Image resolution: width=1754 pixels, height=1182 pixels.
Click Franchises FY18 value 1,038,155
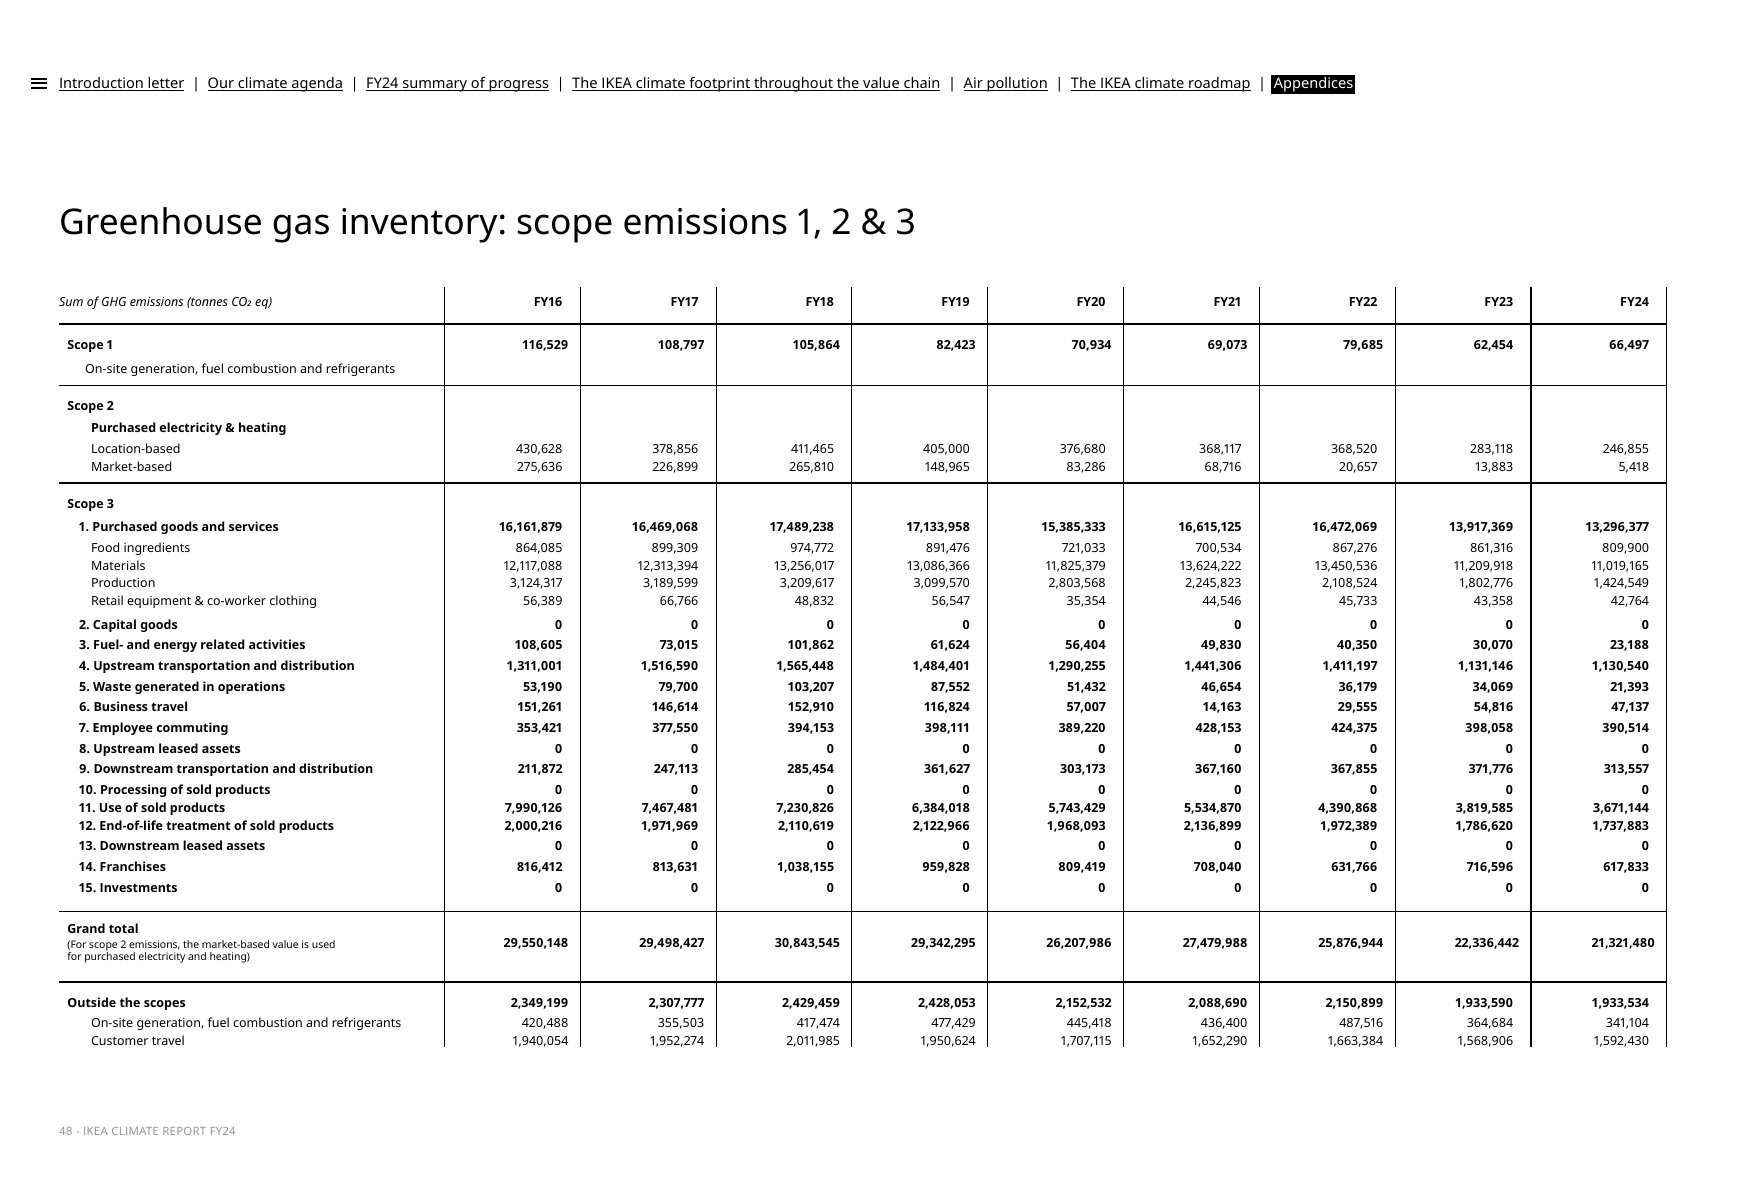click(805, 867)
